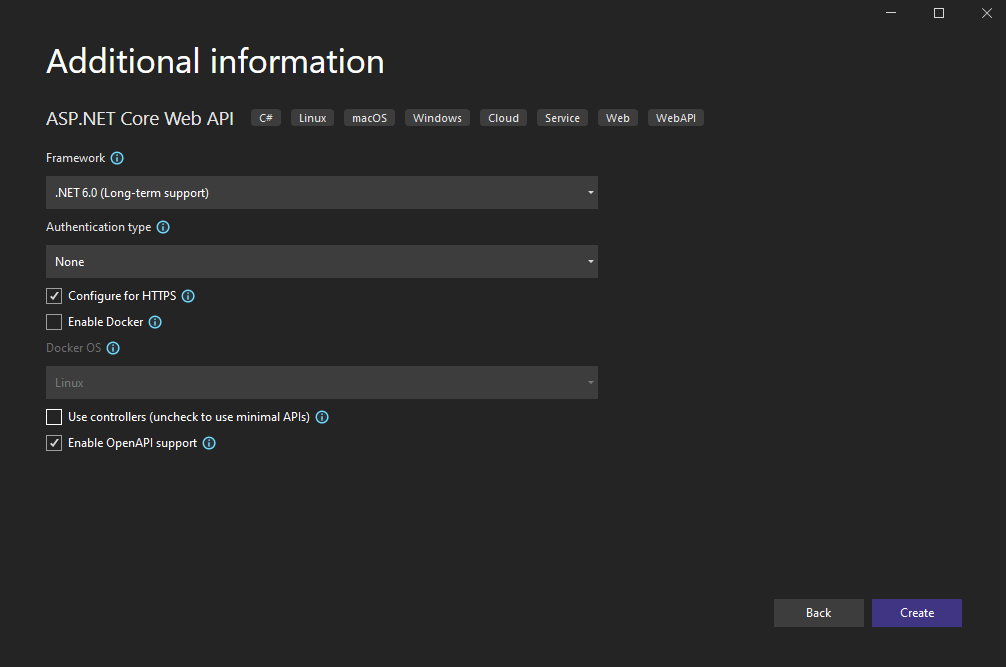Screen dimensions: 1006x667
Task: Click the Cloud tag
Action: point(504,118)
